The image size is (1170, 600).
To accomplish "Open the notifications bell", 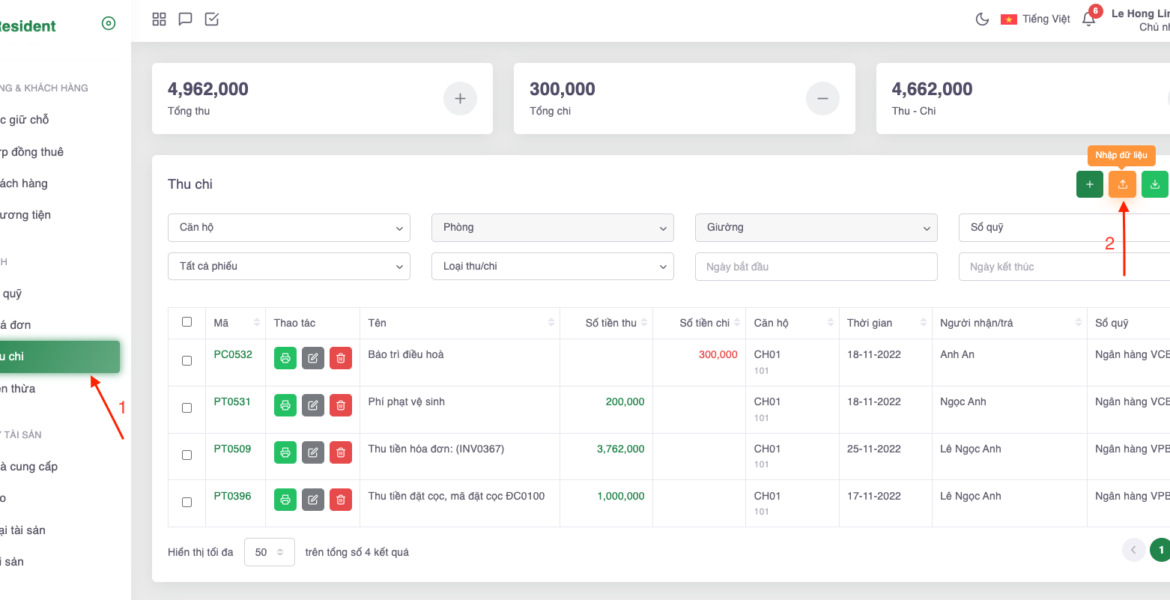I will coord(1088,19).
